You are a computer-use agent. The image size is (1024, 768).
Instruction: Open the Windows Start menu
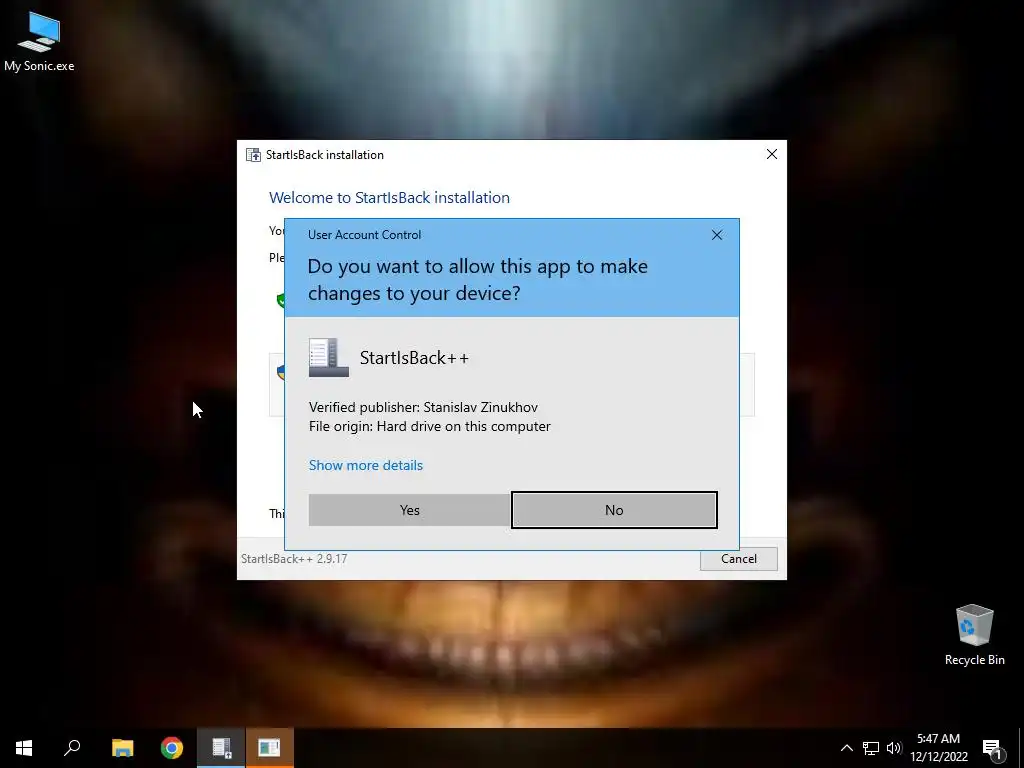[x=24, y=748]
